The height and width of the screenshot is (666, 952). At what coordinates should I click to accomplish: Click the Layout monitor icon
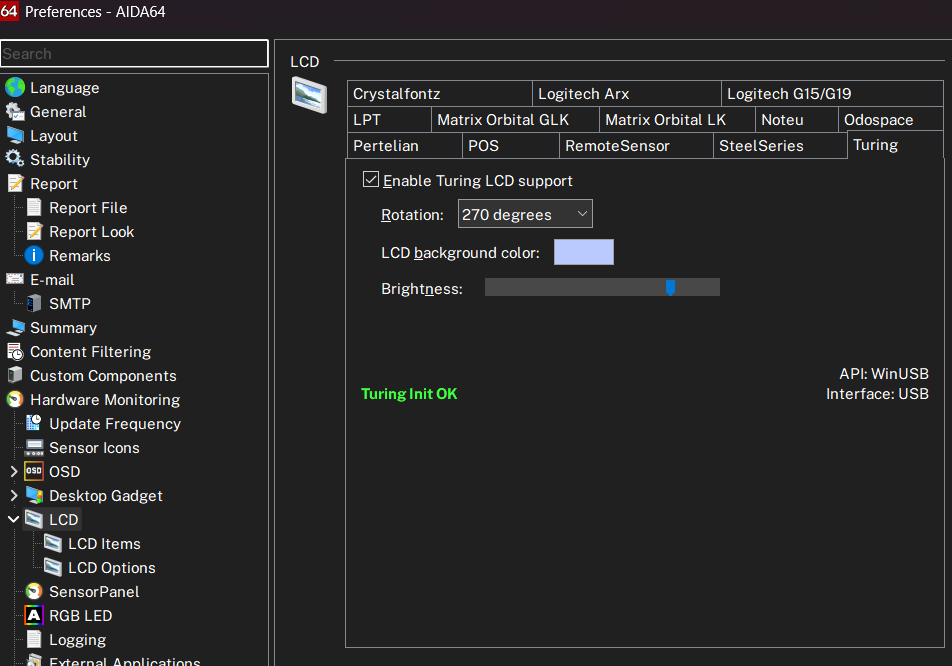(x=15, y=135)
